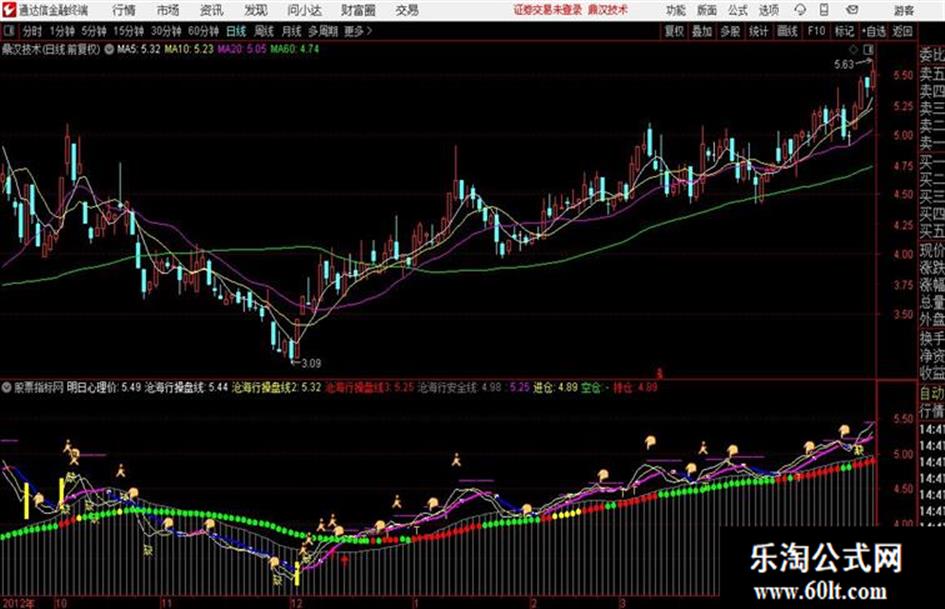Toggle the side panel icon at chart top-right
The image size is (945, 609).
(868, 49)
